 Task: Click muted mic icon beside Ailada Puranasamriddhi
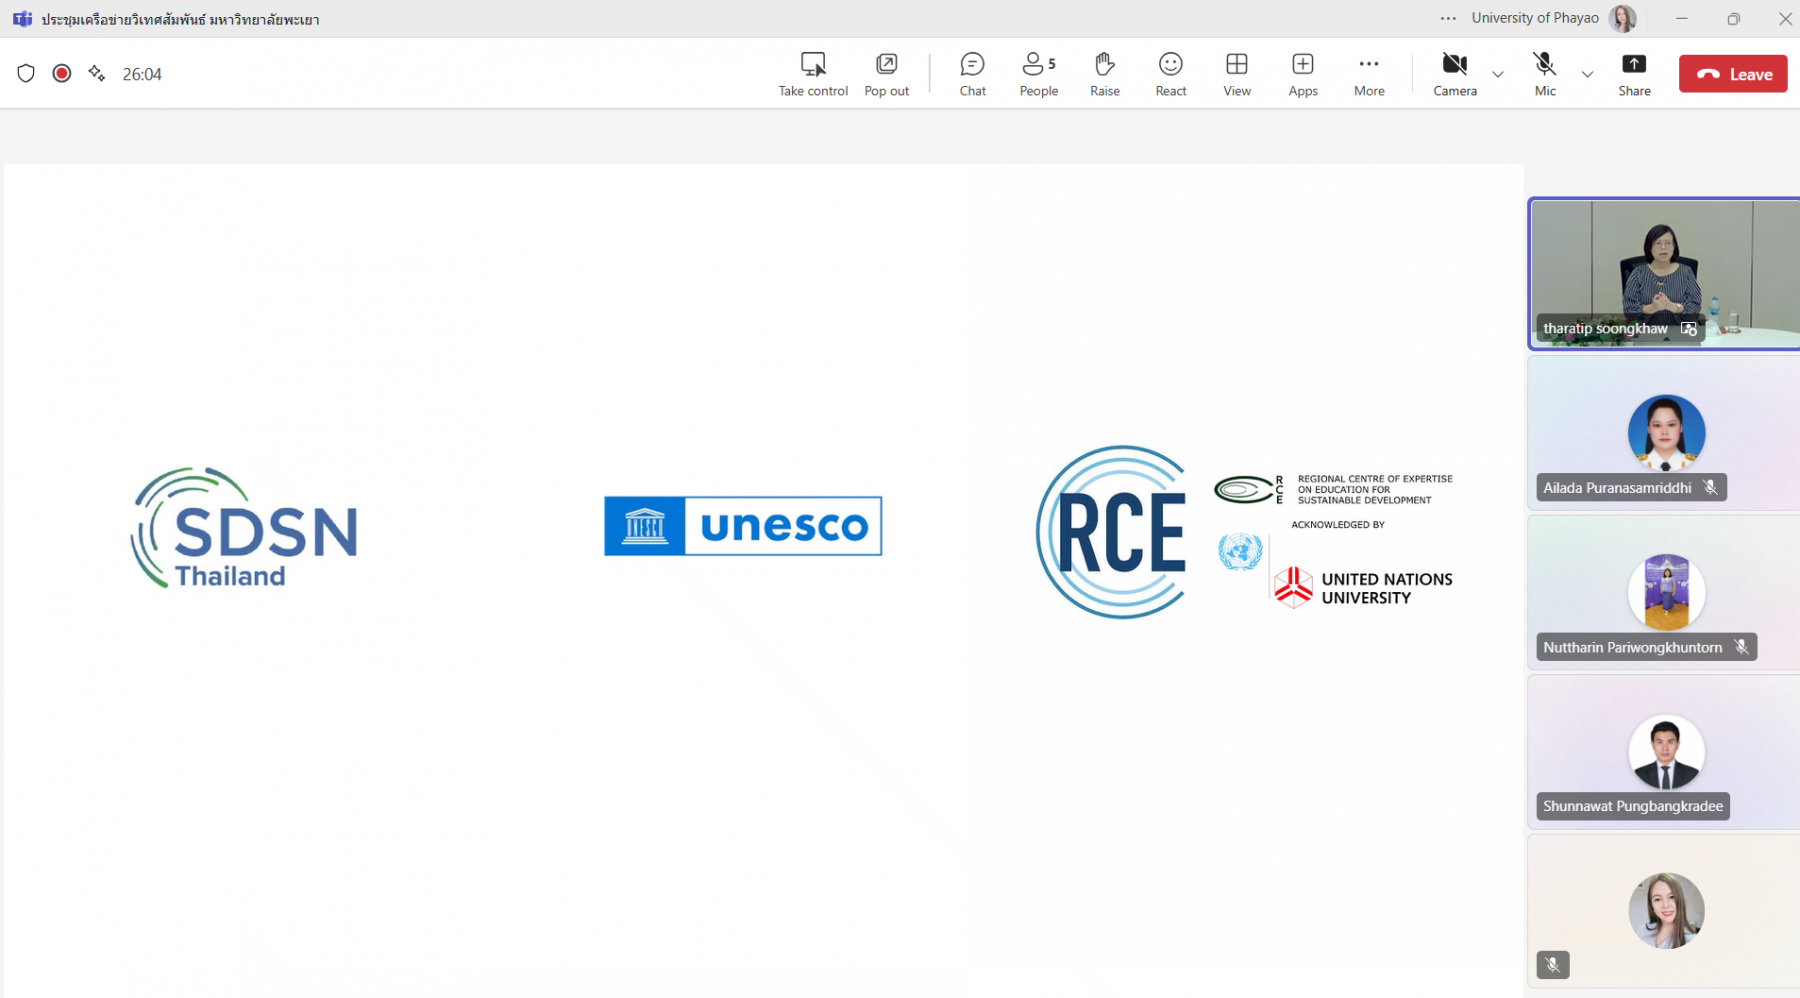[1710, 488]
